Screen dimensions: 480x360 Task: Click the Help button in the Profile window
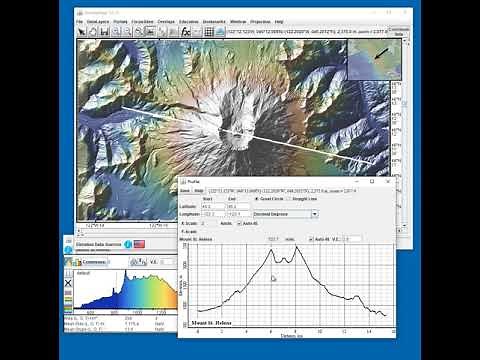(199, 191)
